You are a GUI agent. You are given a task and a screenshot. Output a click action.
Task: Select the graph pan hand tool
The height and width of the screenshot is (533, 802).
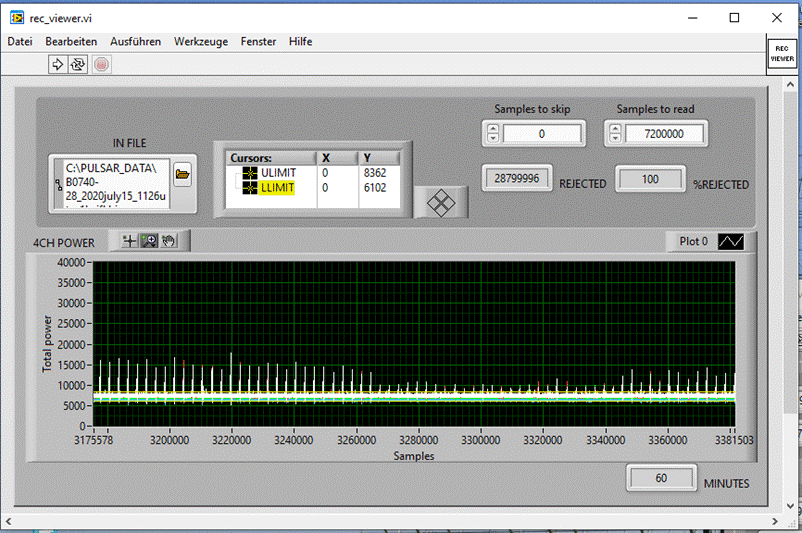[x=169, y=241]
